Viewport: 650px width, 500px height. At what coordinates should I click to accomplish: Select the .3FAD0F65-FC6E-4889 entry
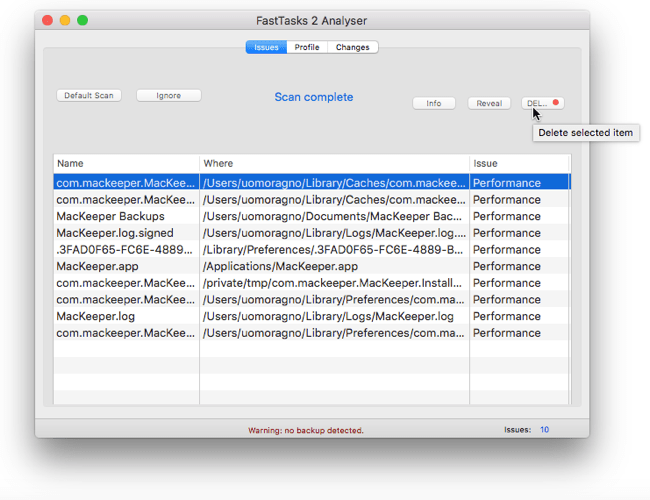[x=312, y=250]
